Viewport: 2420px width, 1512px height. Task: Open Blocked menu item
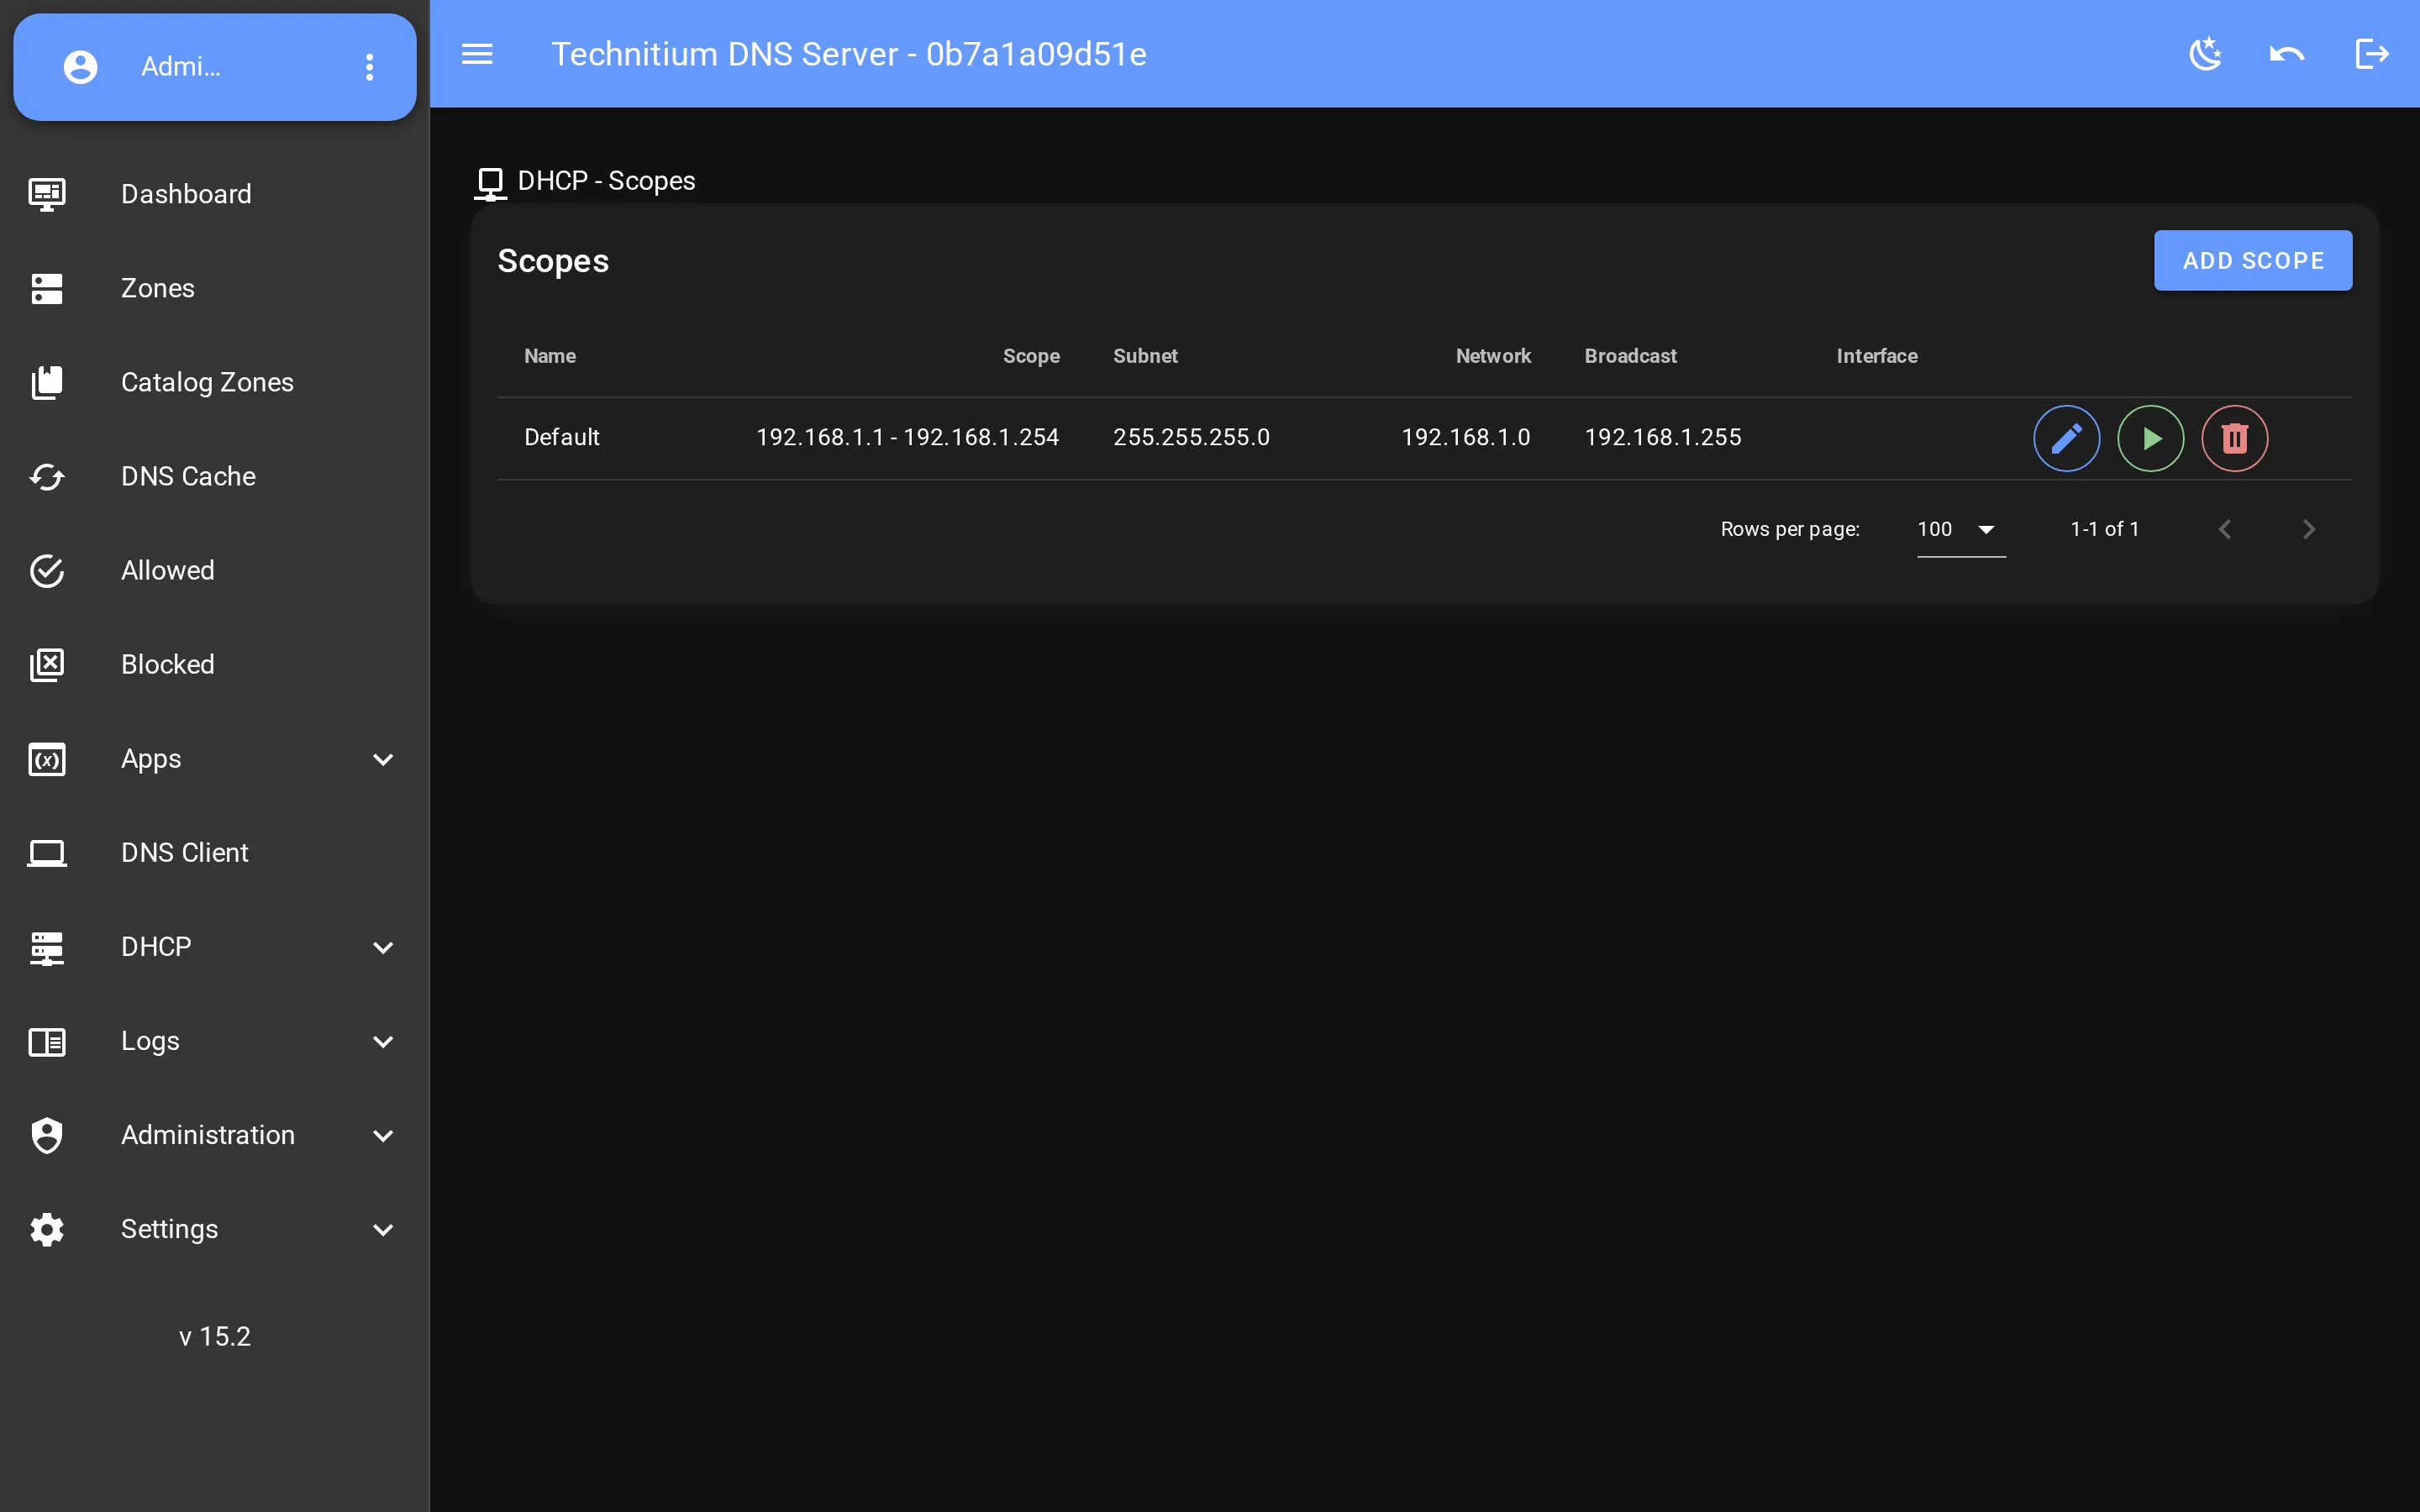(x=215, y=665)
